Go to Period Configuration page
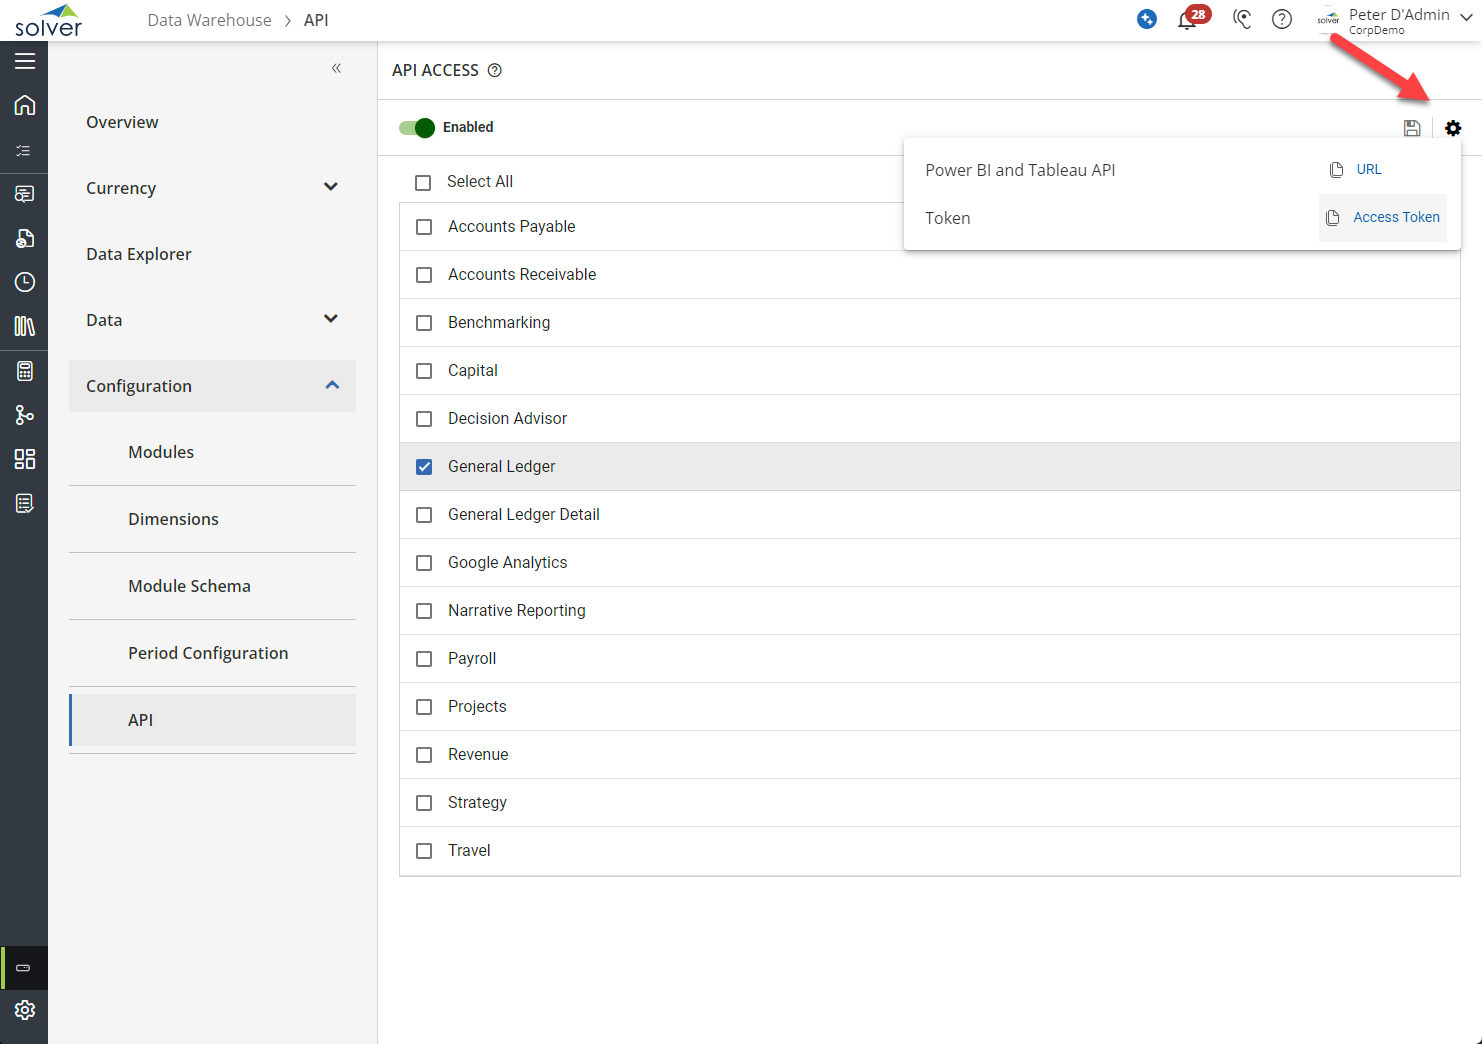Screen dimensions: 1482x1044 [208, 653]
